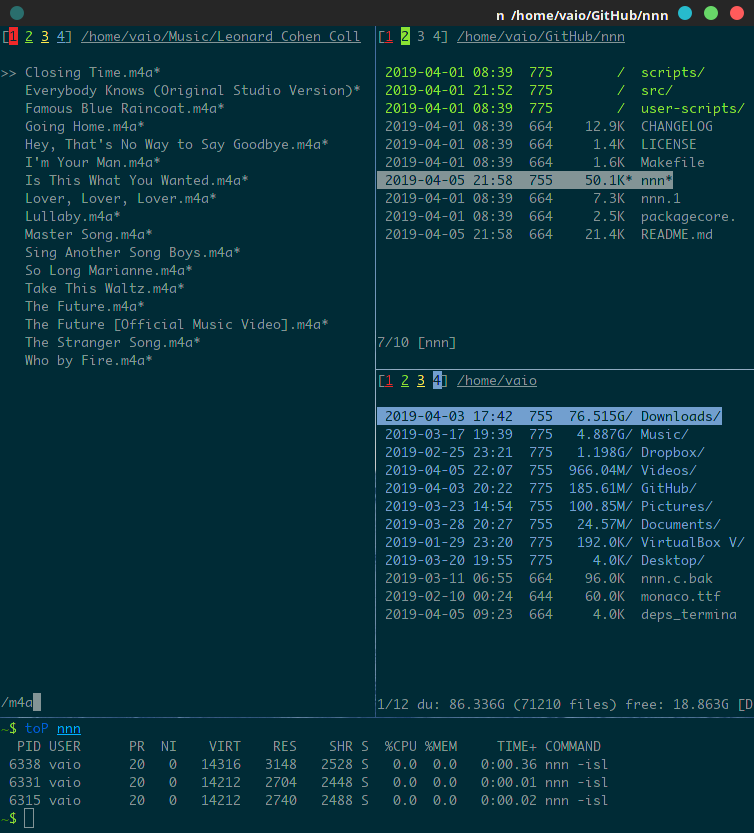Click the green window control dot
This screenshot has width=754, height=833.
coord(711,13)
